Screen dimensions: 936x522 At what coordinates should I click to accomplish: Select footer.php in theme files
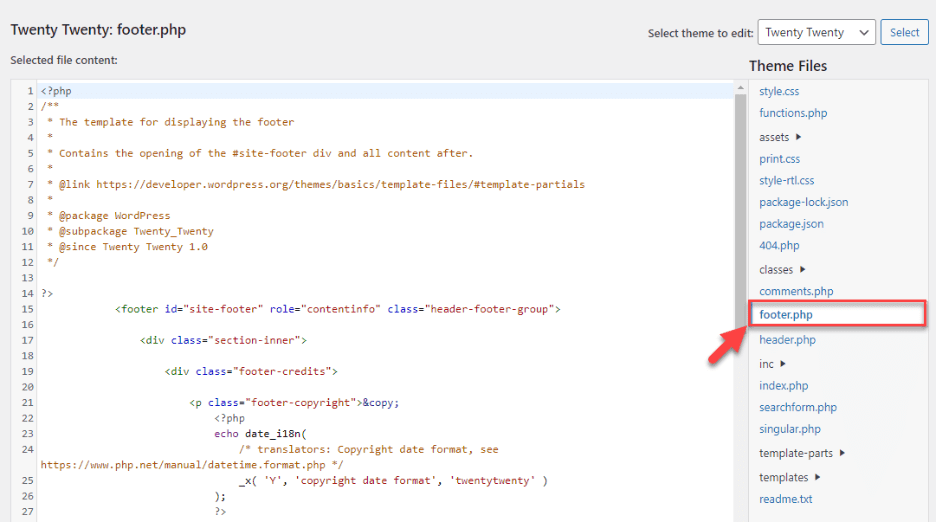click(x=787, y=315)
